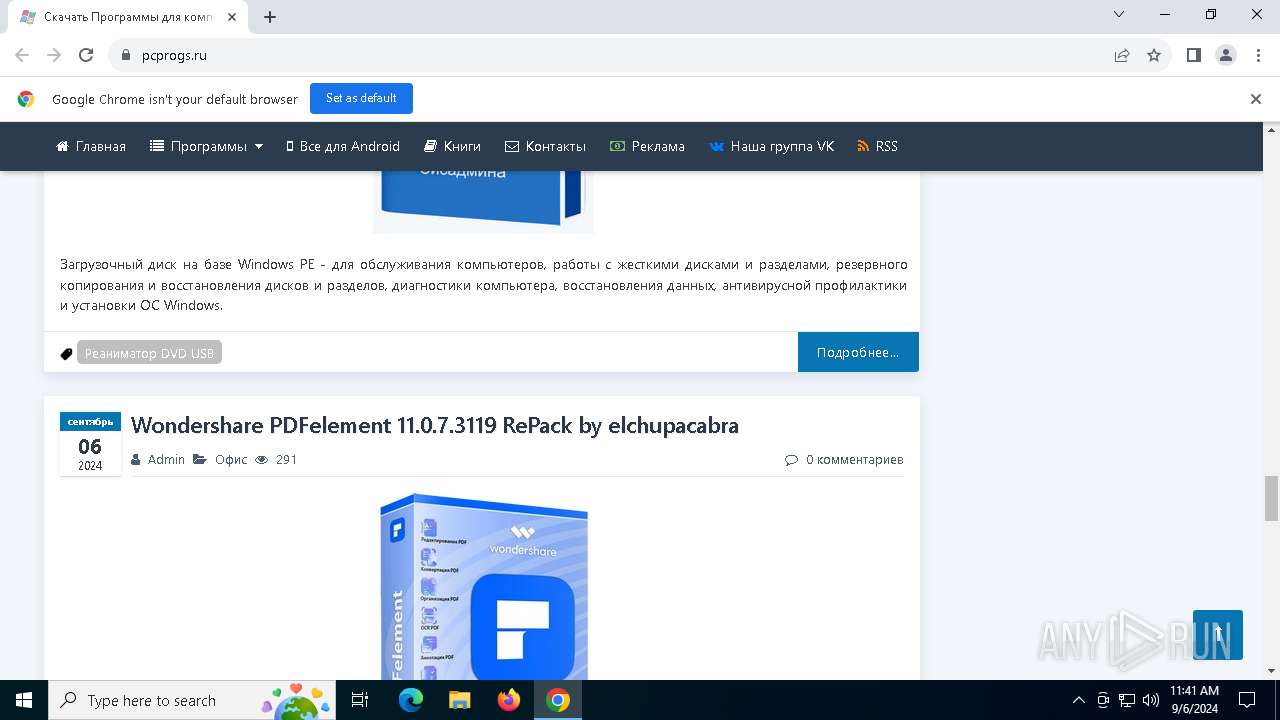Click the page vertical scrollbar thumb
Viewport: 1280px width, 720px height.
pyautogui.click(x=1271, y=498)
